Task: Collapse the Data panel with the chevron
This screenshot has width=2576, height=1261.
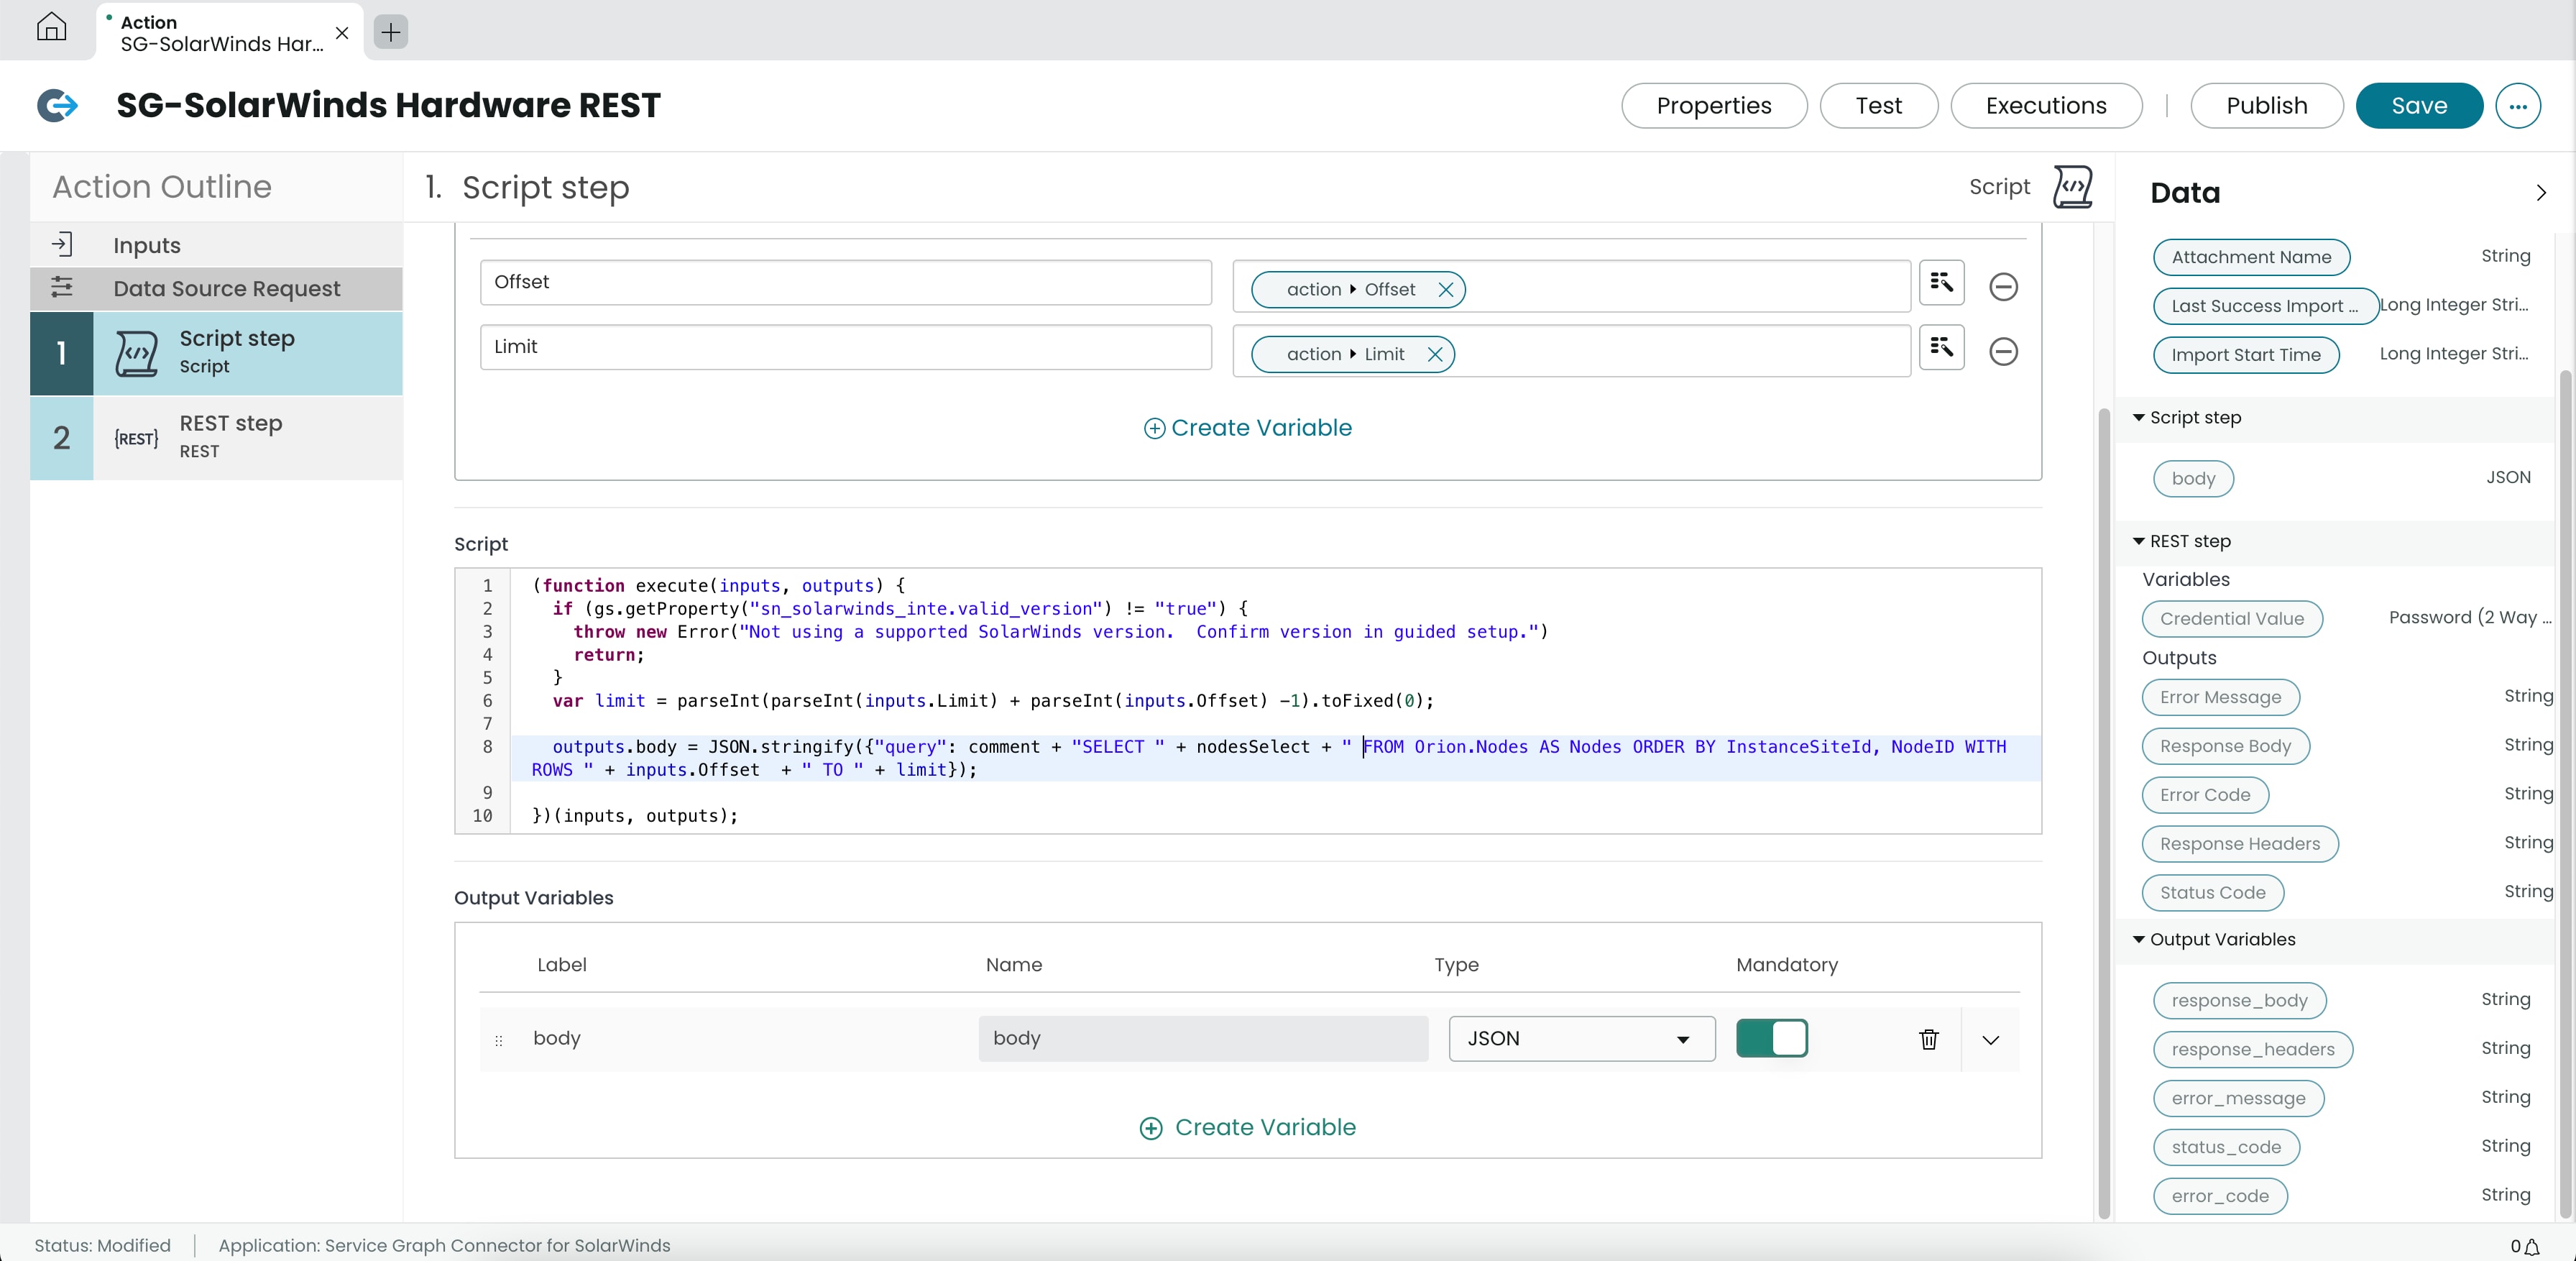Action: tap(2540, 193)
